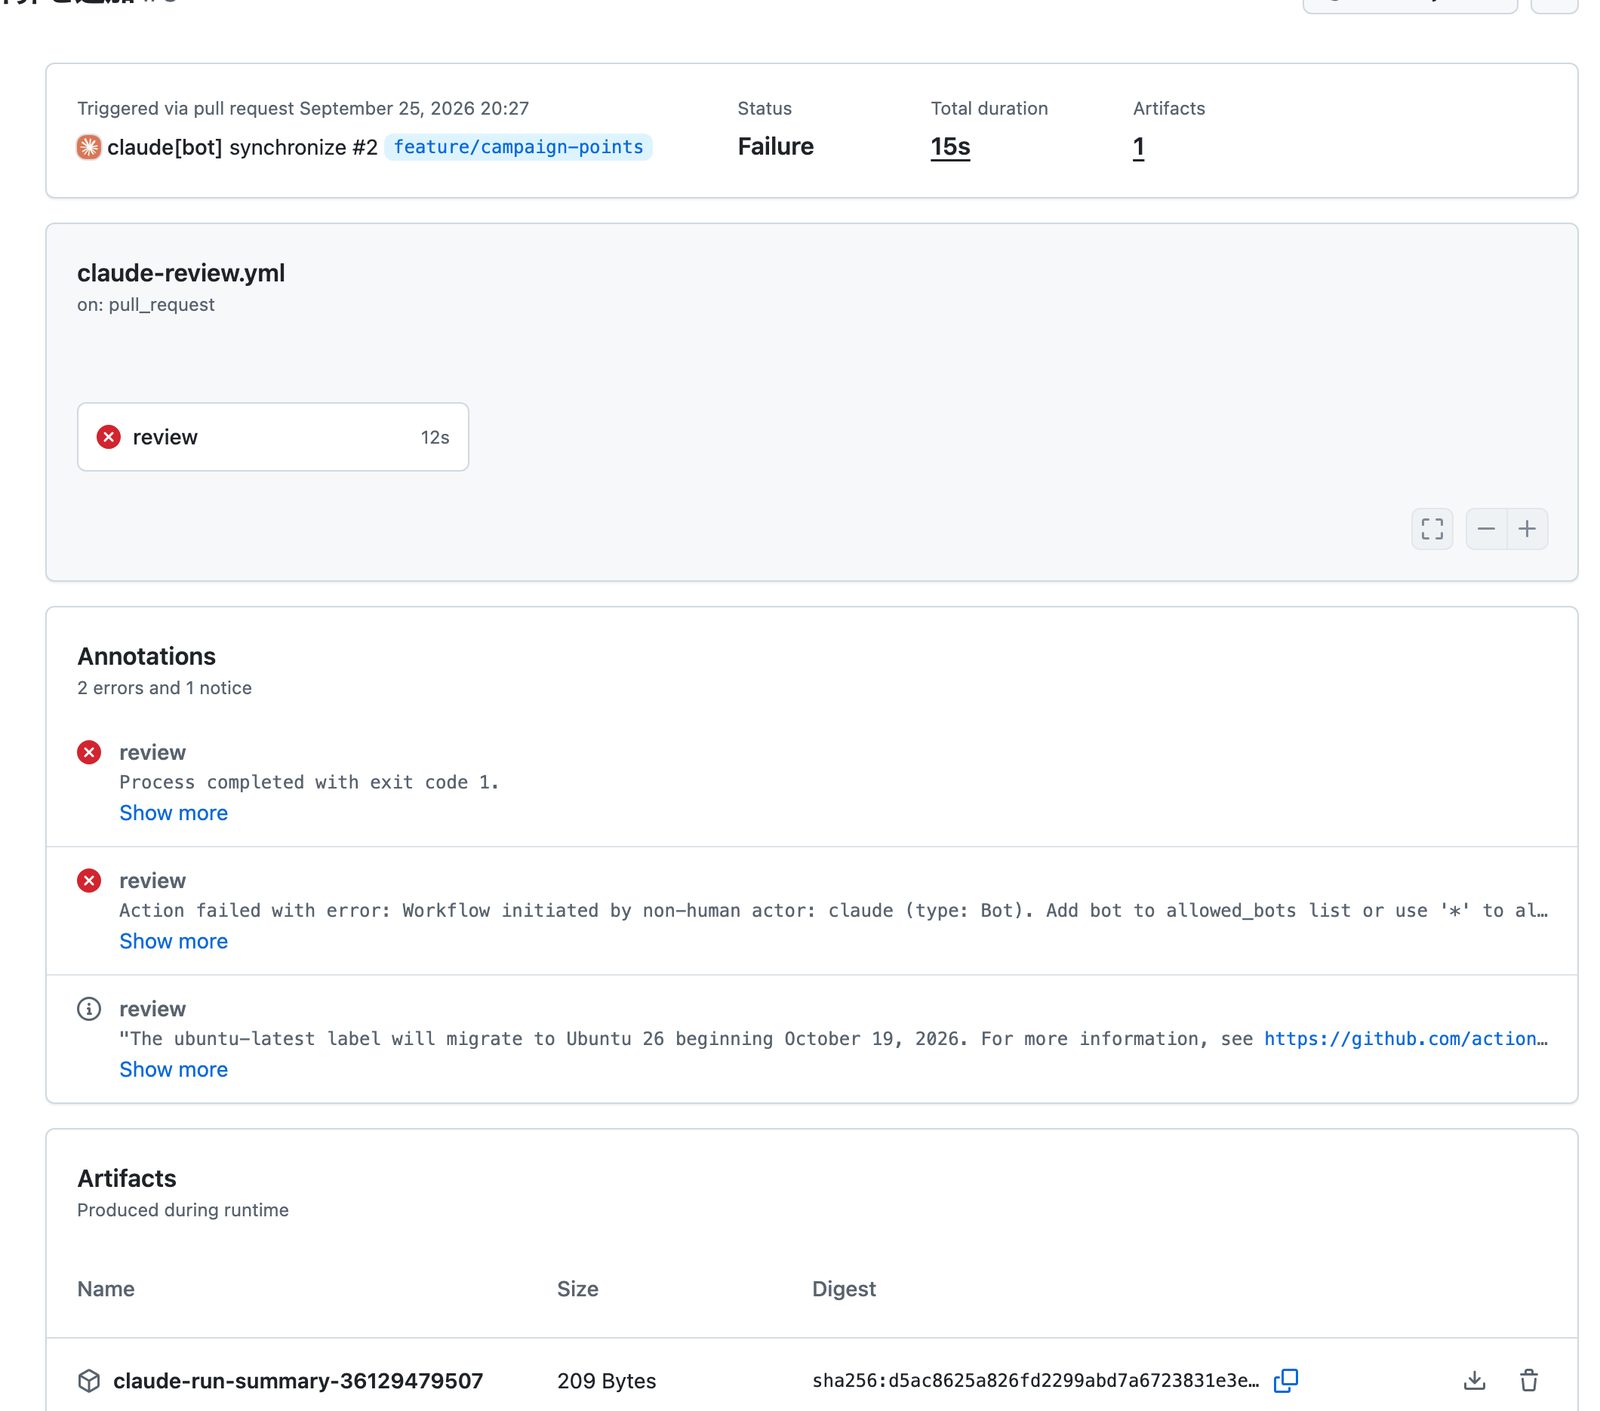Click the 'Name' column header

click(x=106, y=1289)
